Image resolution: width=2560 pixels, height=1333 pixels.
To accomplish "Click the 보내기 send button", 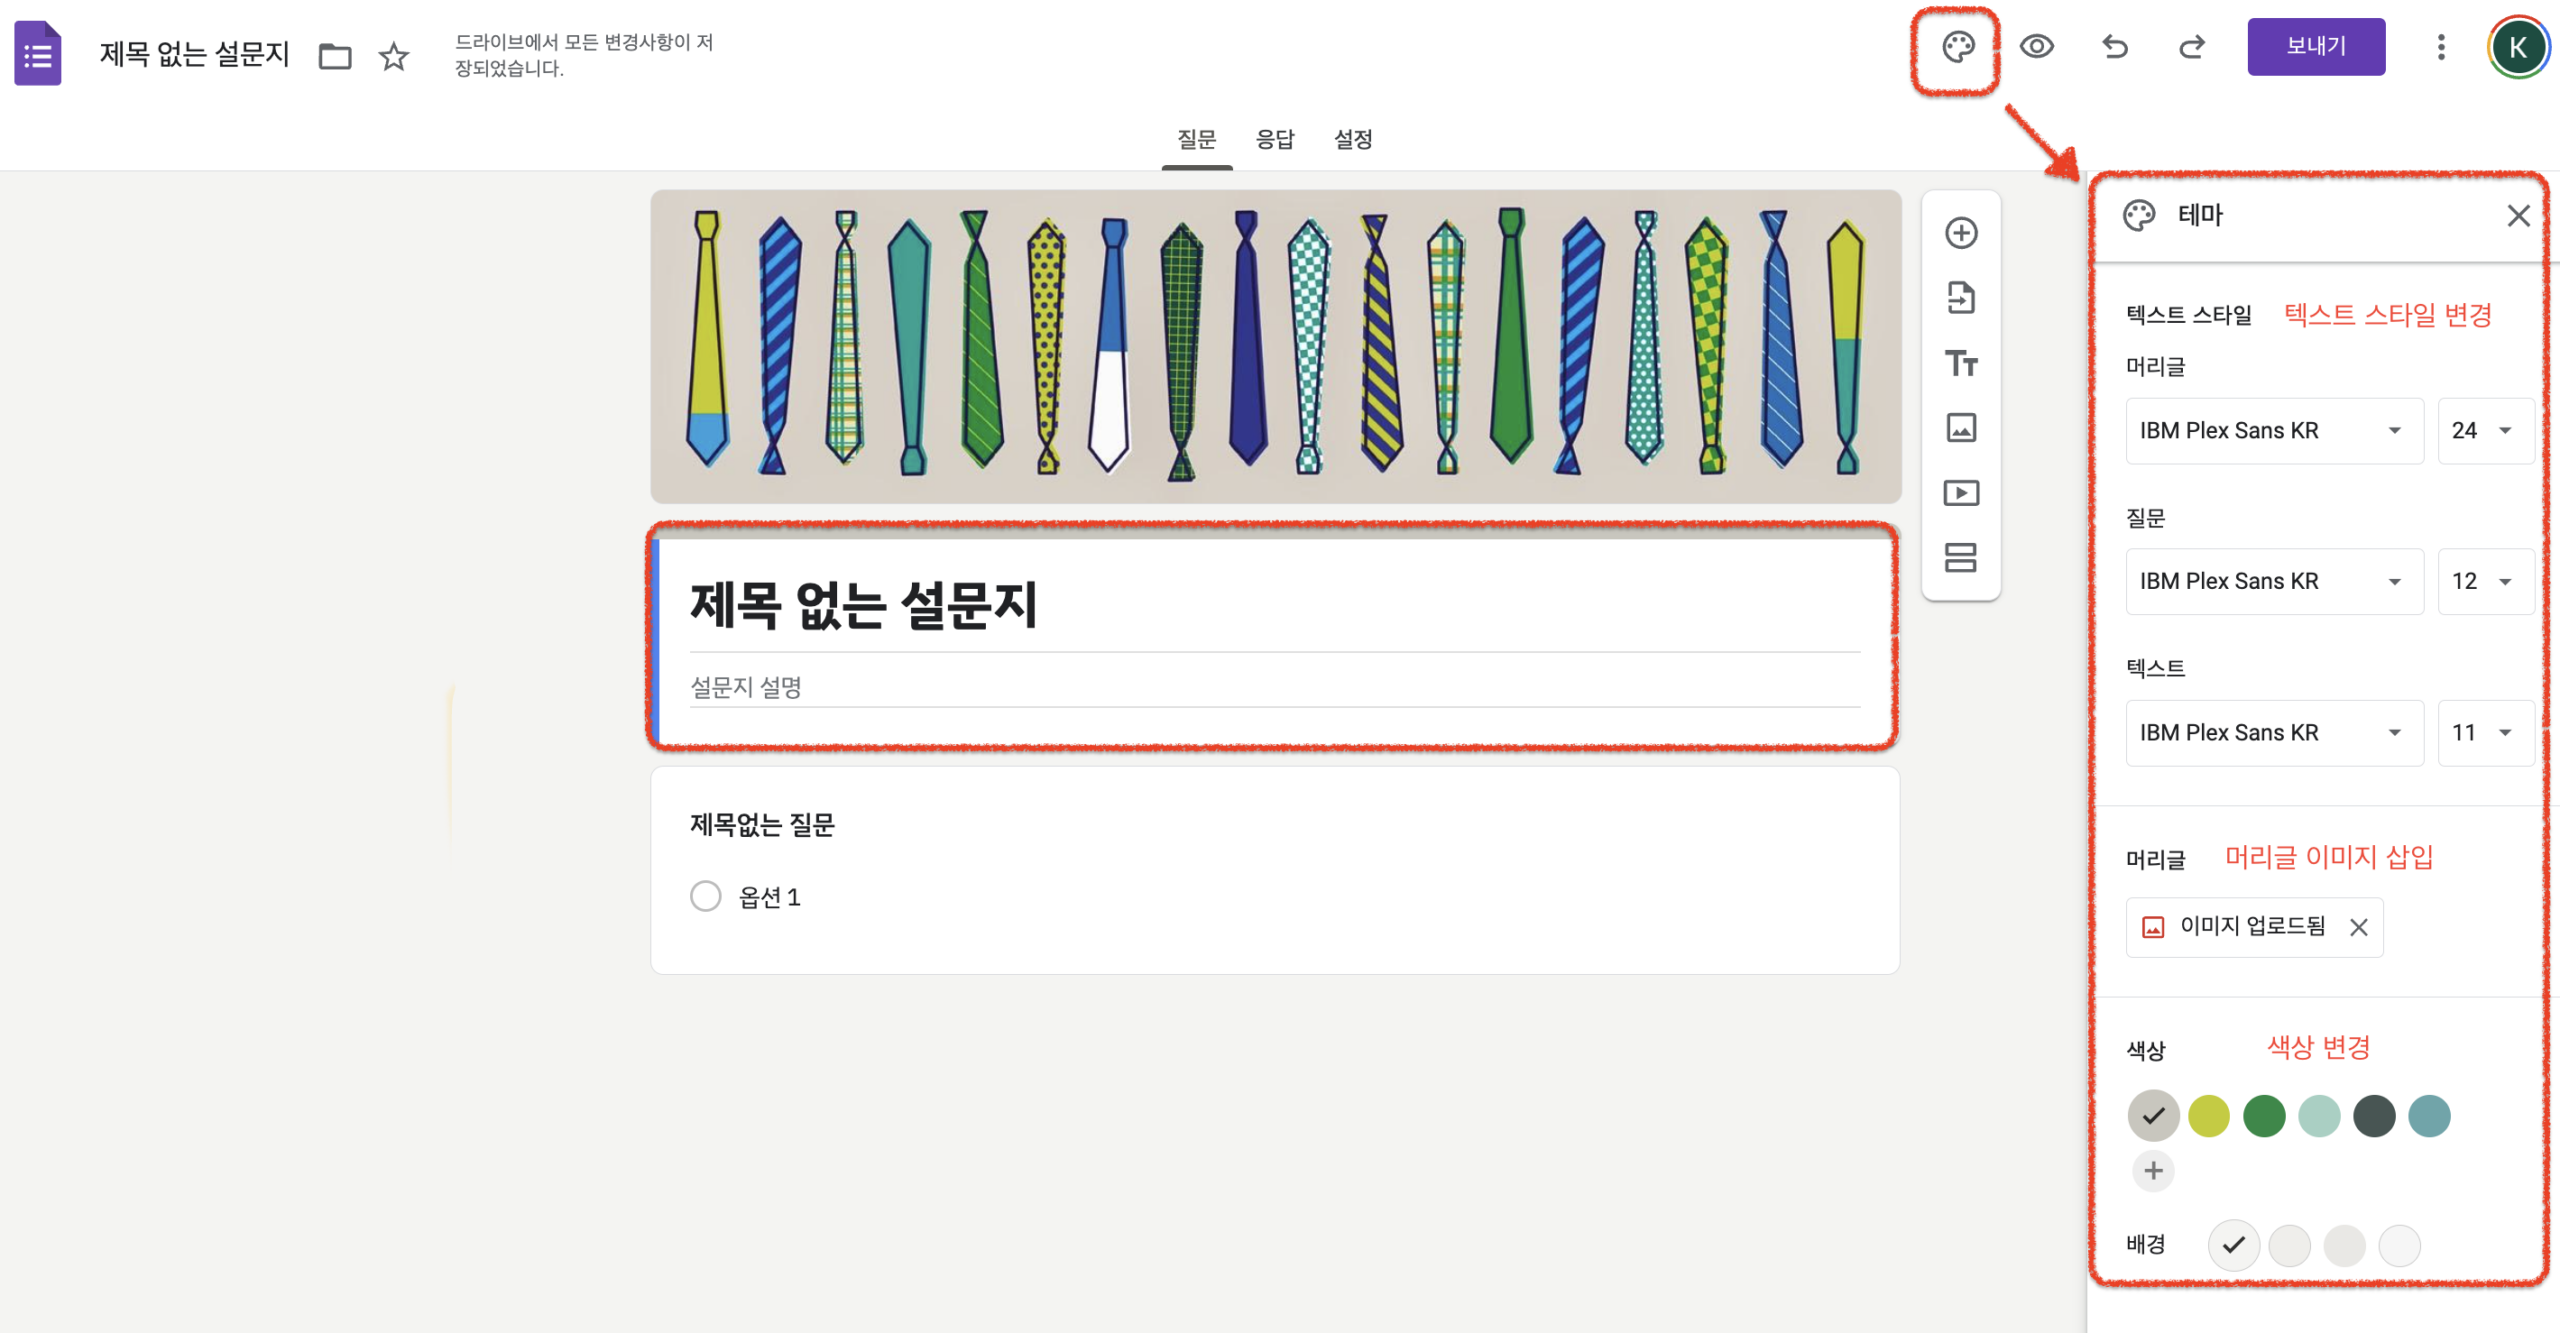I will pos(2315,46).
